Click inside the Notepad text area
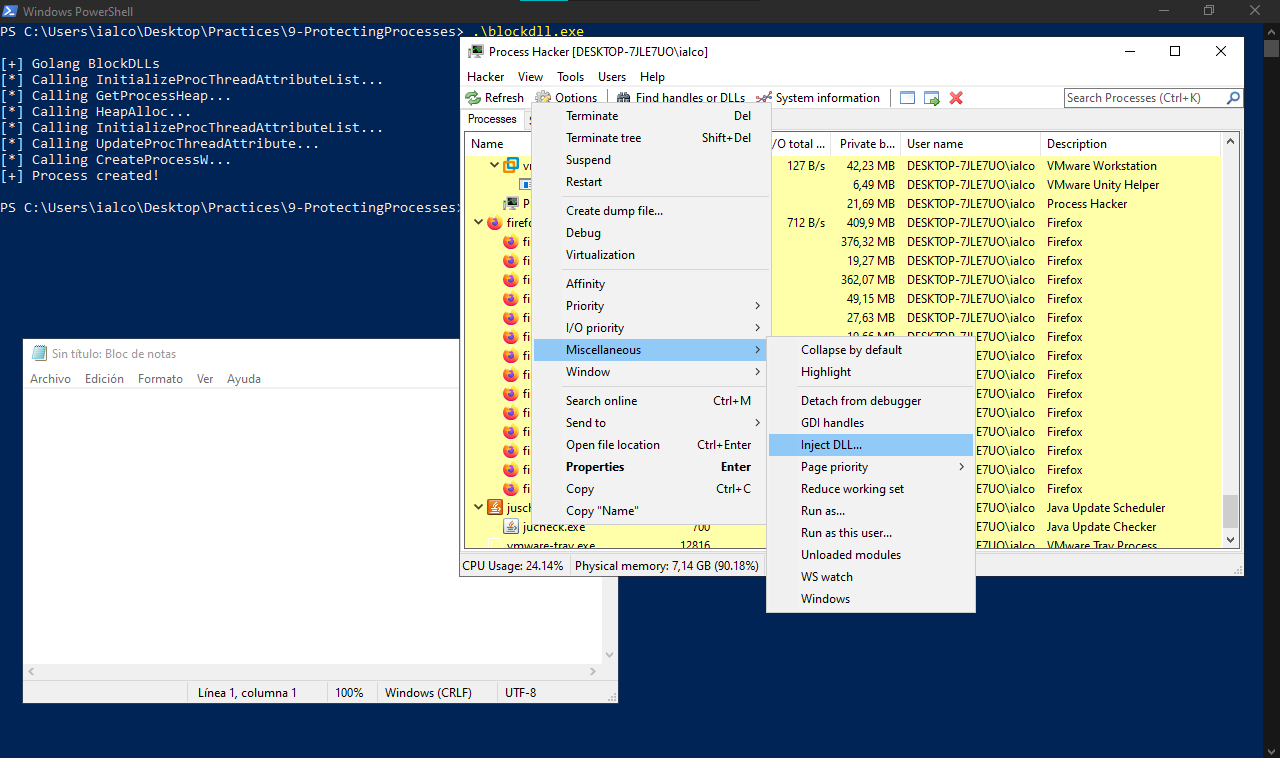The image size is (1280, 758). 312,525
